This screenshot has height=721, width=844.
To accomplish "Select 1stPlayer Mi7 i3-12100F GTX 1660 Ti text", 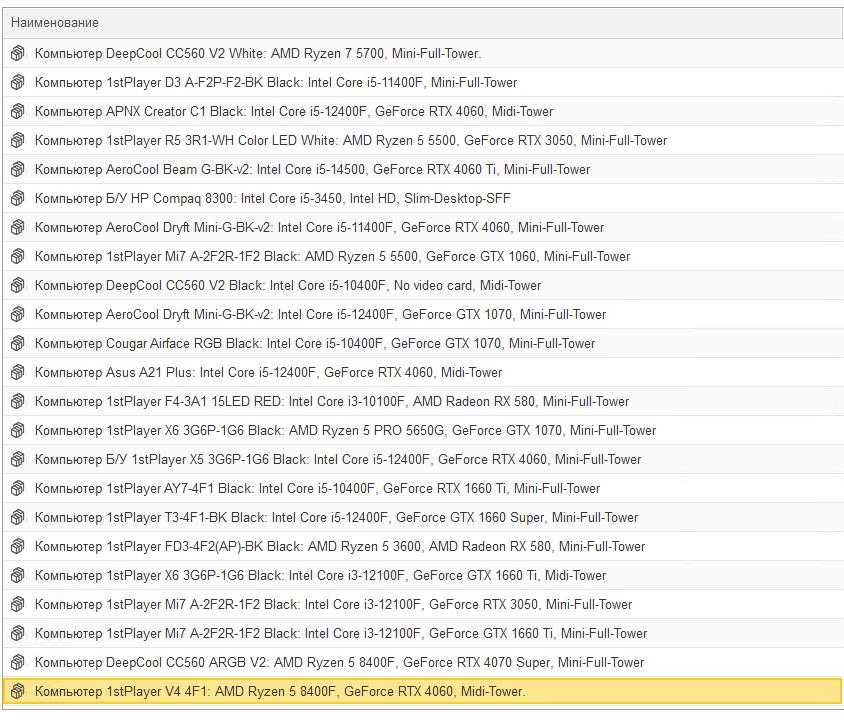I will (x=341, y=634).
